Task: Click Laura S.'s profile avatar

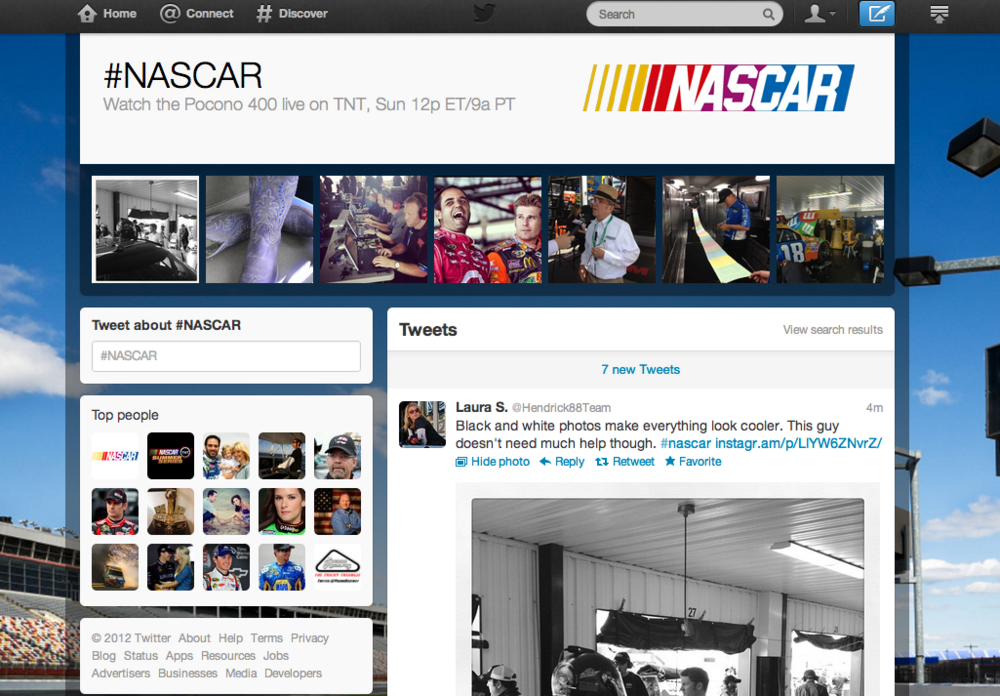Action: click(x=422, y=424)
